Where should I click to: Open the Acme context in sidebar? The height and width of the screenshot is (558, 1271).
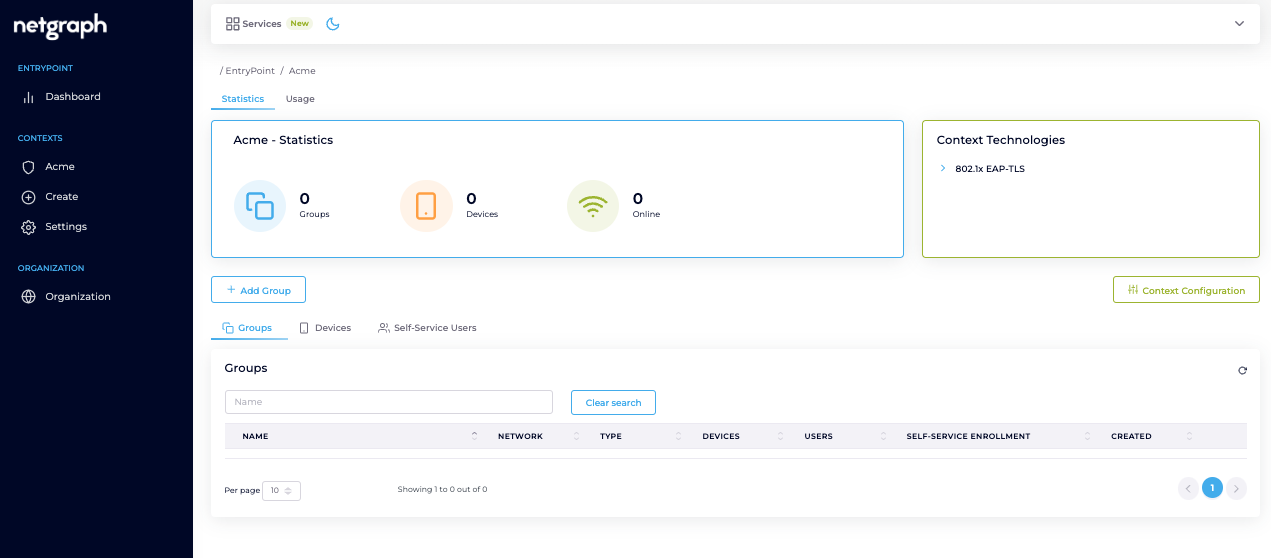point(59,167)
